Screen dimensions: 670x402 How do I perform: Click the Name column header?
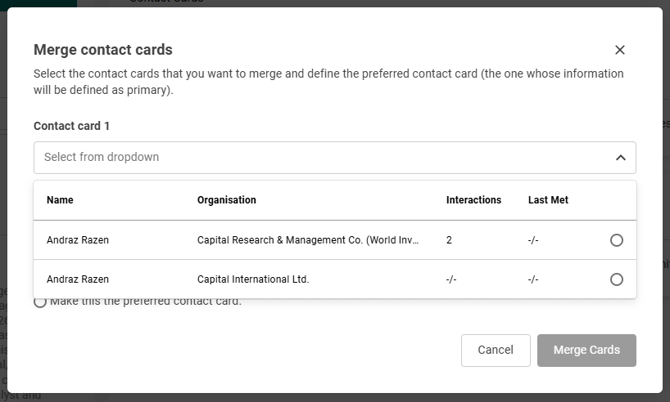click(60, 200)
